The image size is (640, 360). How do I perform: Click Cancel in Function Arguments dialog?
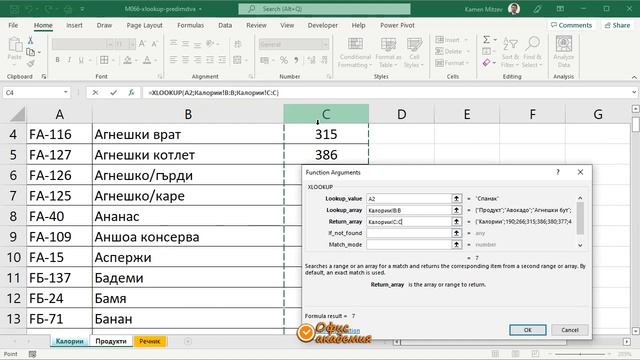pos(570,330)
